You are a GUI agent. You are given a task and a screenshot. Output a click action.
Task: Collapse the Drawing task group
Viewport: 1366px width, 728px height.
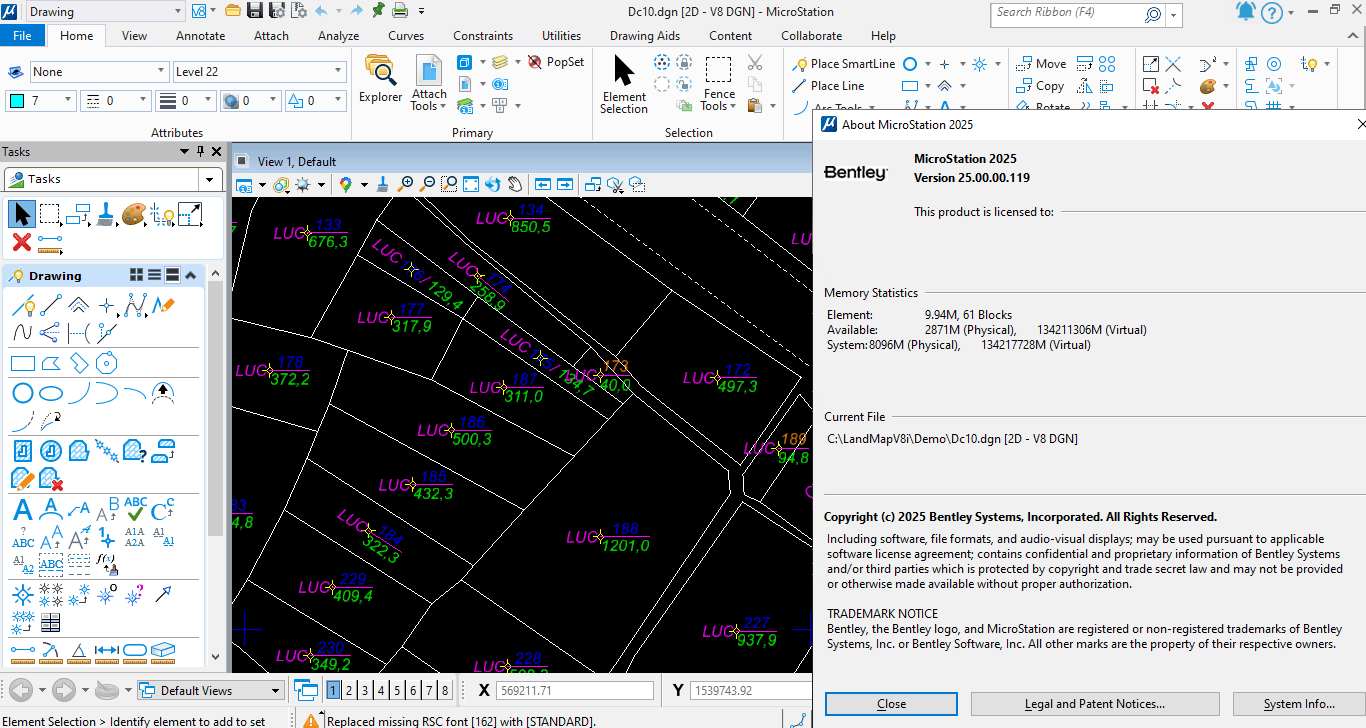[192, 275]
